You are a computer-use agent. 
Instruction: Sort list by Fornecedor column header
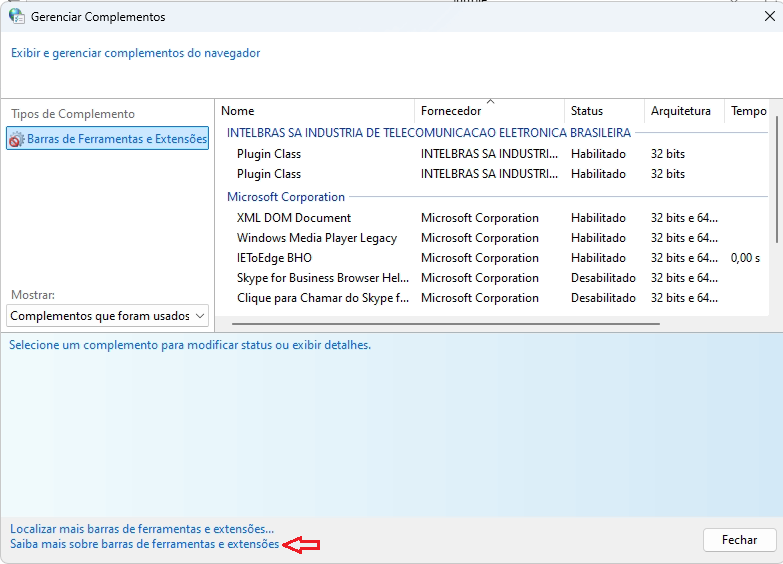tap(451, 111)
